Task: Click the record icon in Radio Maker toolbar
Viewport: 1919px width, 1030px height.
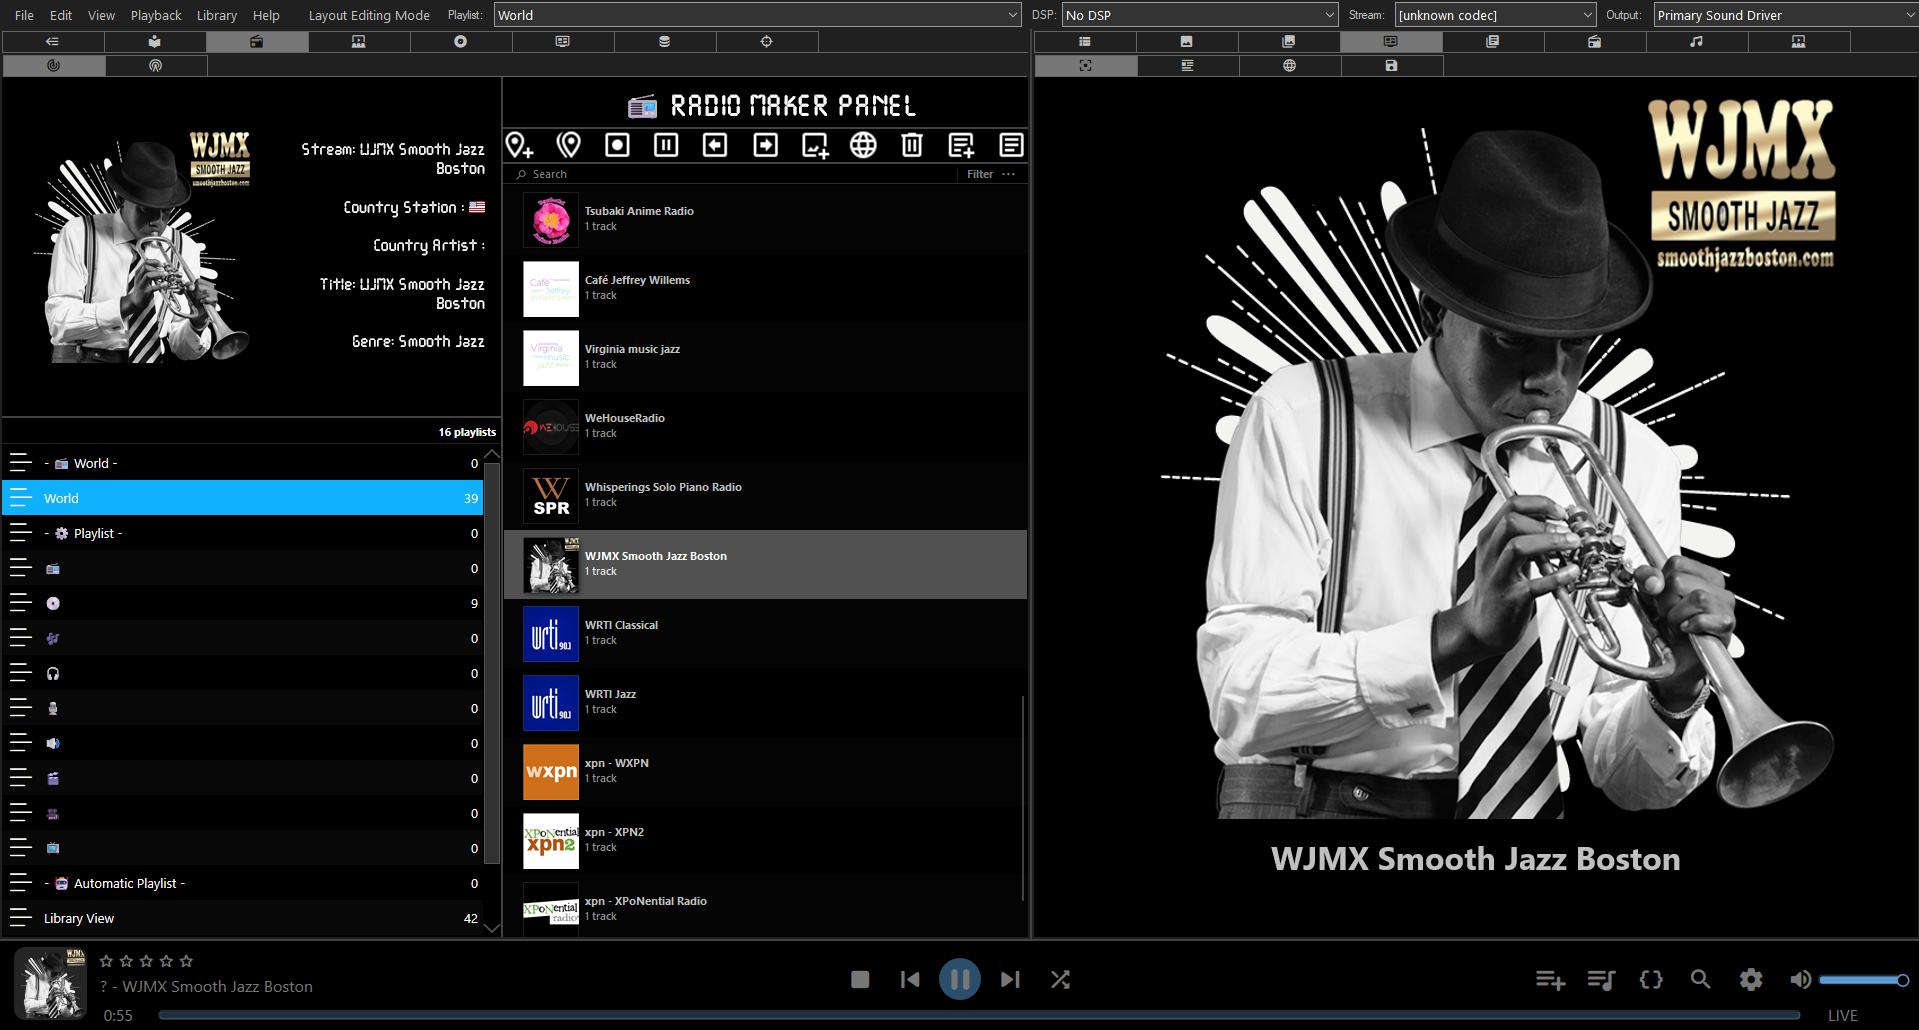Action: 618,145
